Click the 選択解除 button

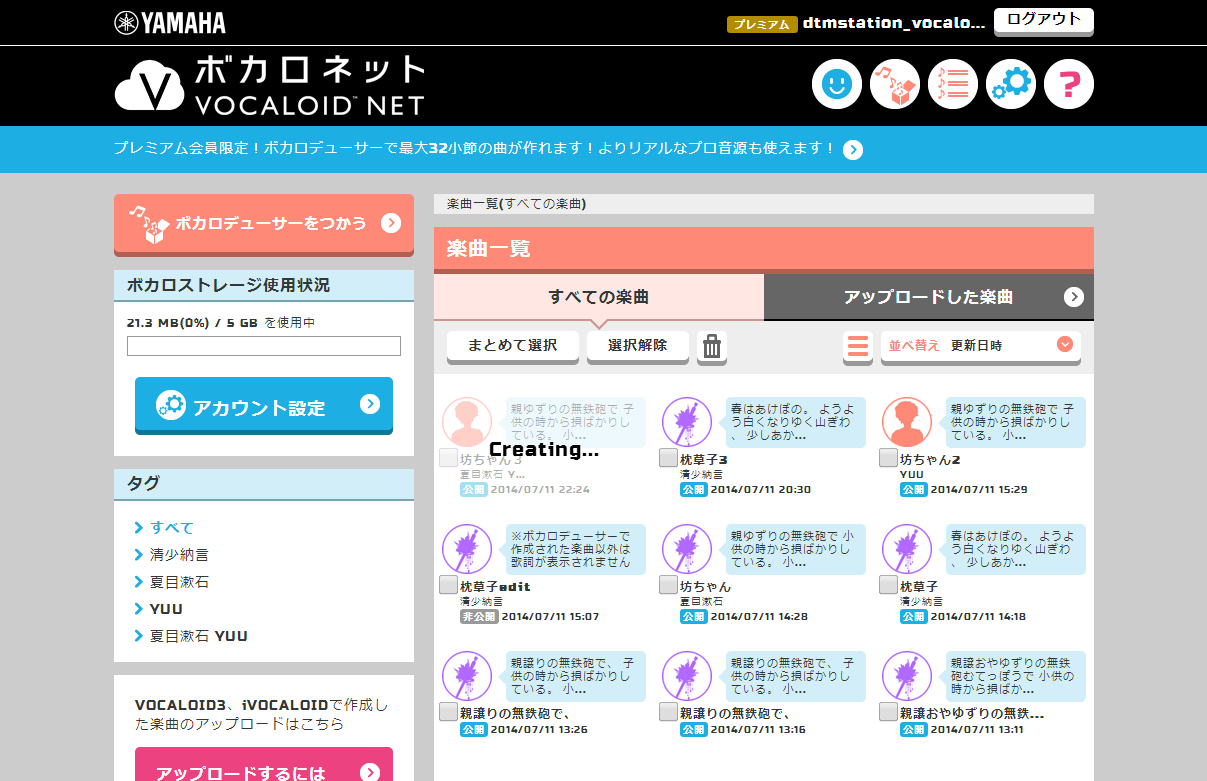click(638, 346)
